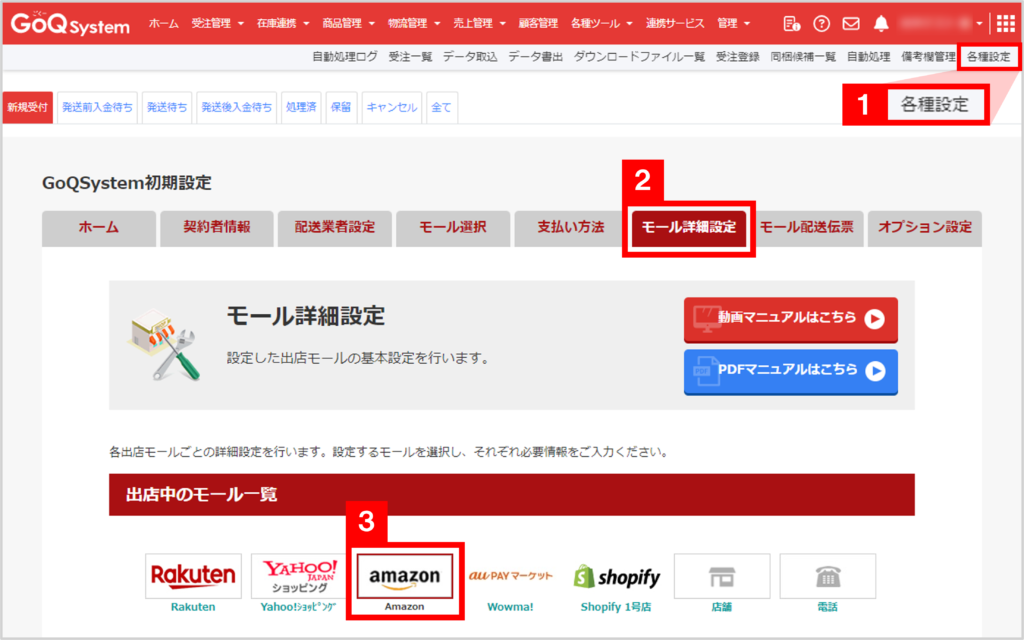Open the モール配送伝票 tab
The image size is (1024, 640).
[806, 228]
